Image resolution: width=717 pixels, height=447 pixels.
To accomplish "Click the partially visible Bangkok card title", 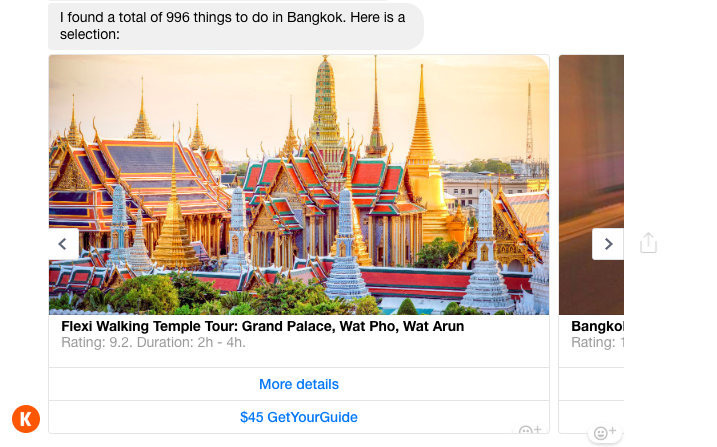I will (597, 326).
